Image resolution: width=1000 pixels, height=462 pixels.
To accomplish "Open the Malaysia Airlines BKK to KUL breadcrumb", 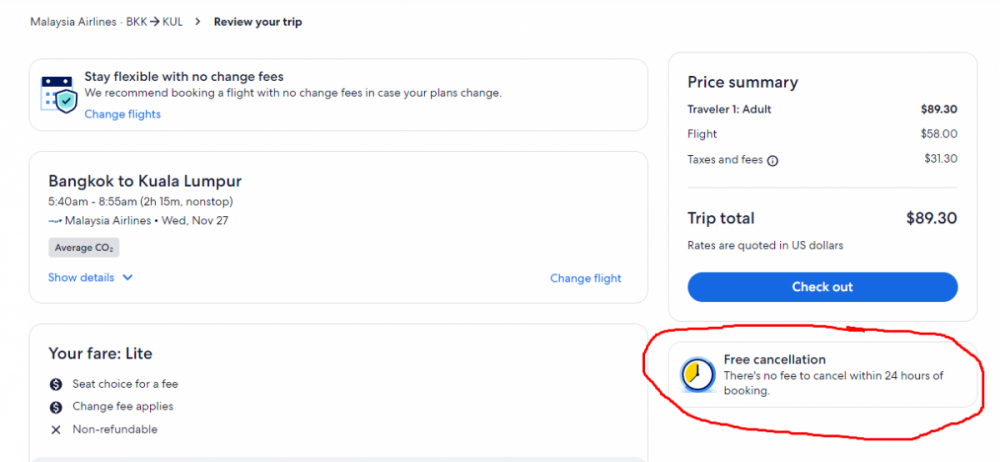I will point(106,22).
